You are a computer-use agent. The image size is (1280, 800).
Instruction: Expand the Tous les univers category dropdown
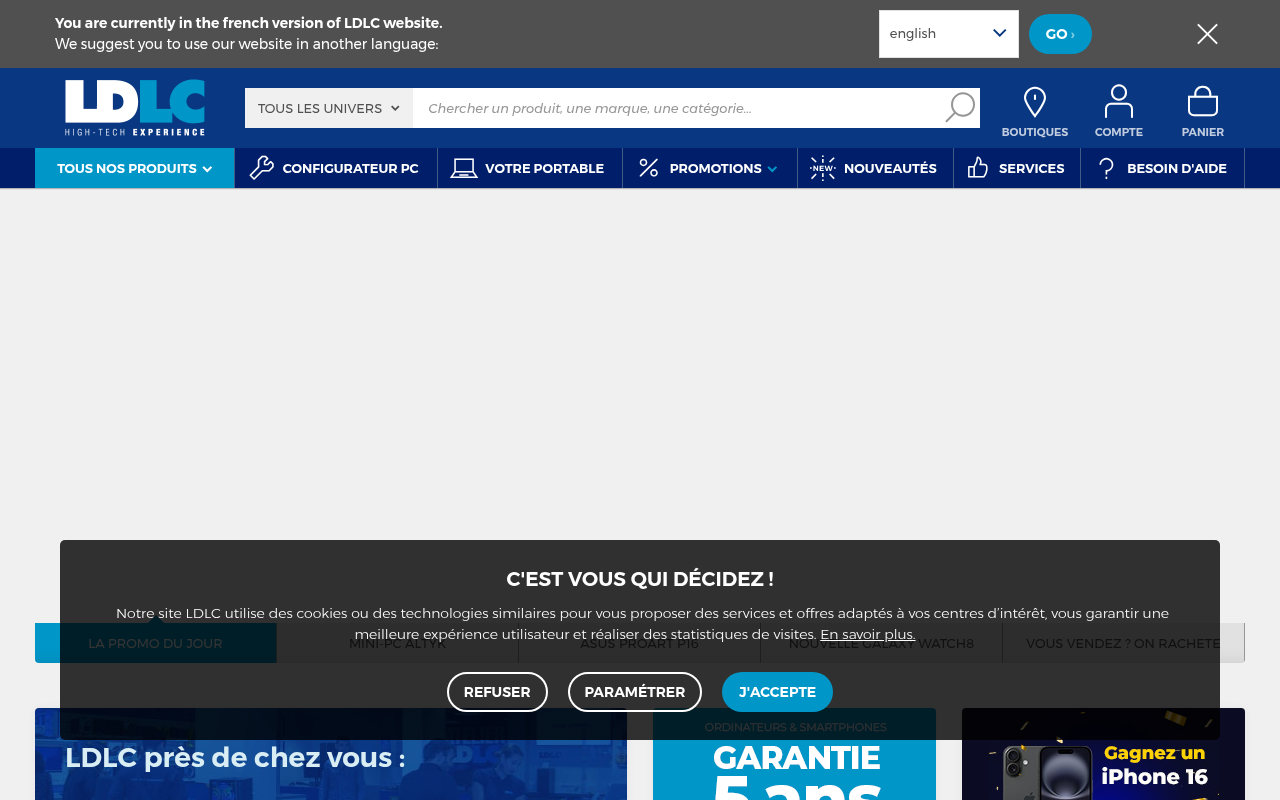(x=329, y=108)
